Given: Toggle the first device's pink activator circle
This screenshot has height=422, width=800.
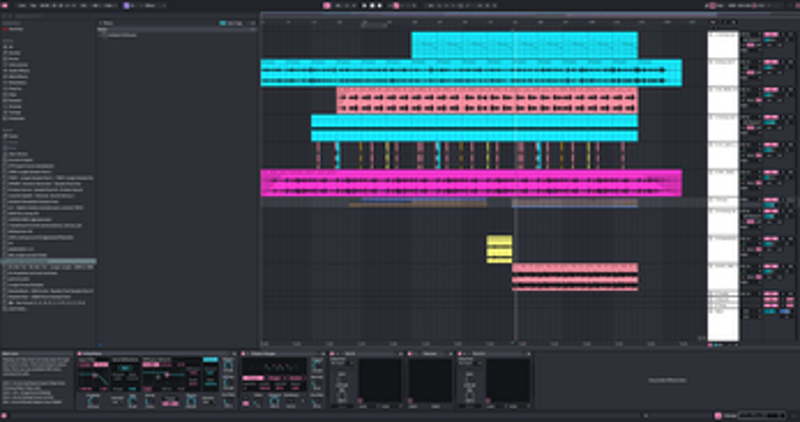Looking at the screenshot, I should pos(80,354).
